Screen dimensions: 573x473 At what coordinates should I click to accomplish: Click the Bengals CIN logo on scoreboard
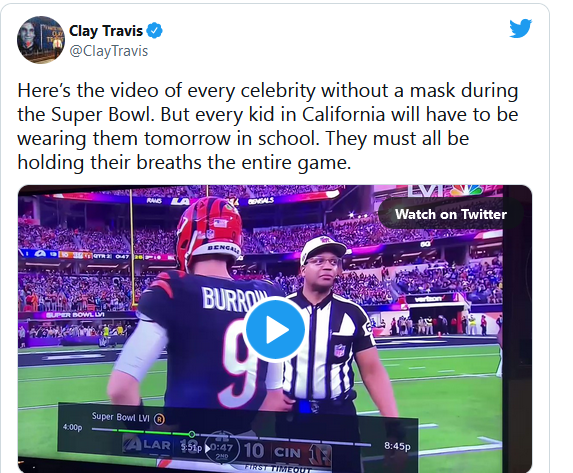[320, 454]
